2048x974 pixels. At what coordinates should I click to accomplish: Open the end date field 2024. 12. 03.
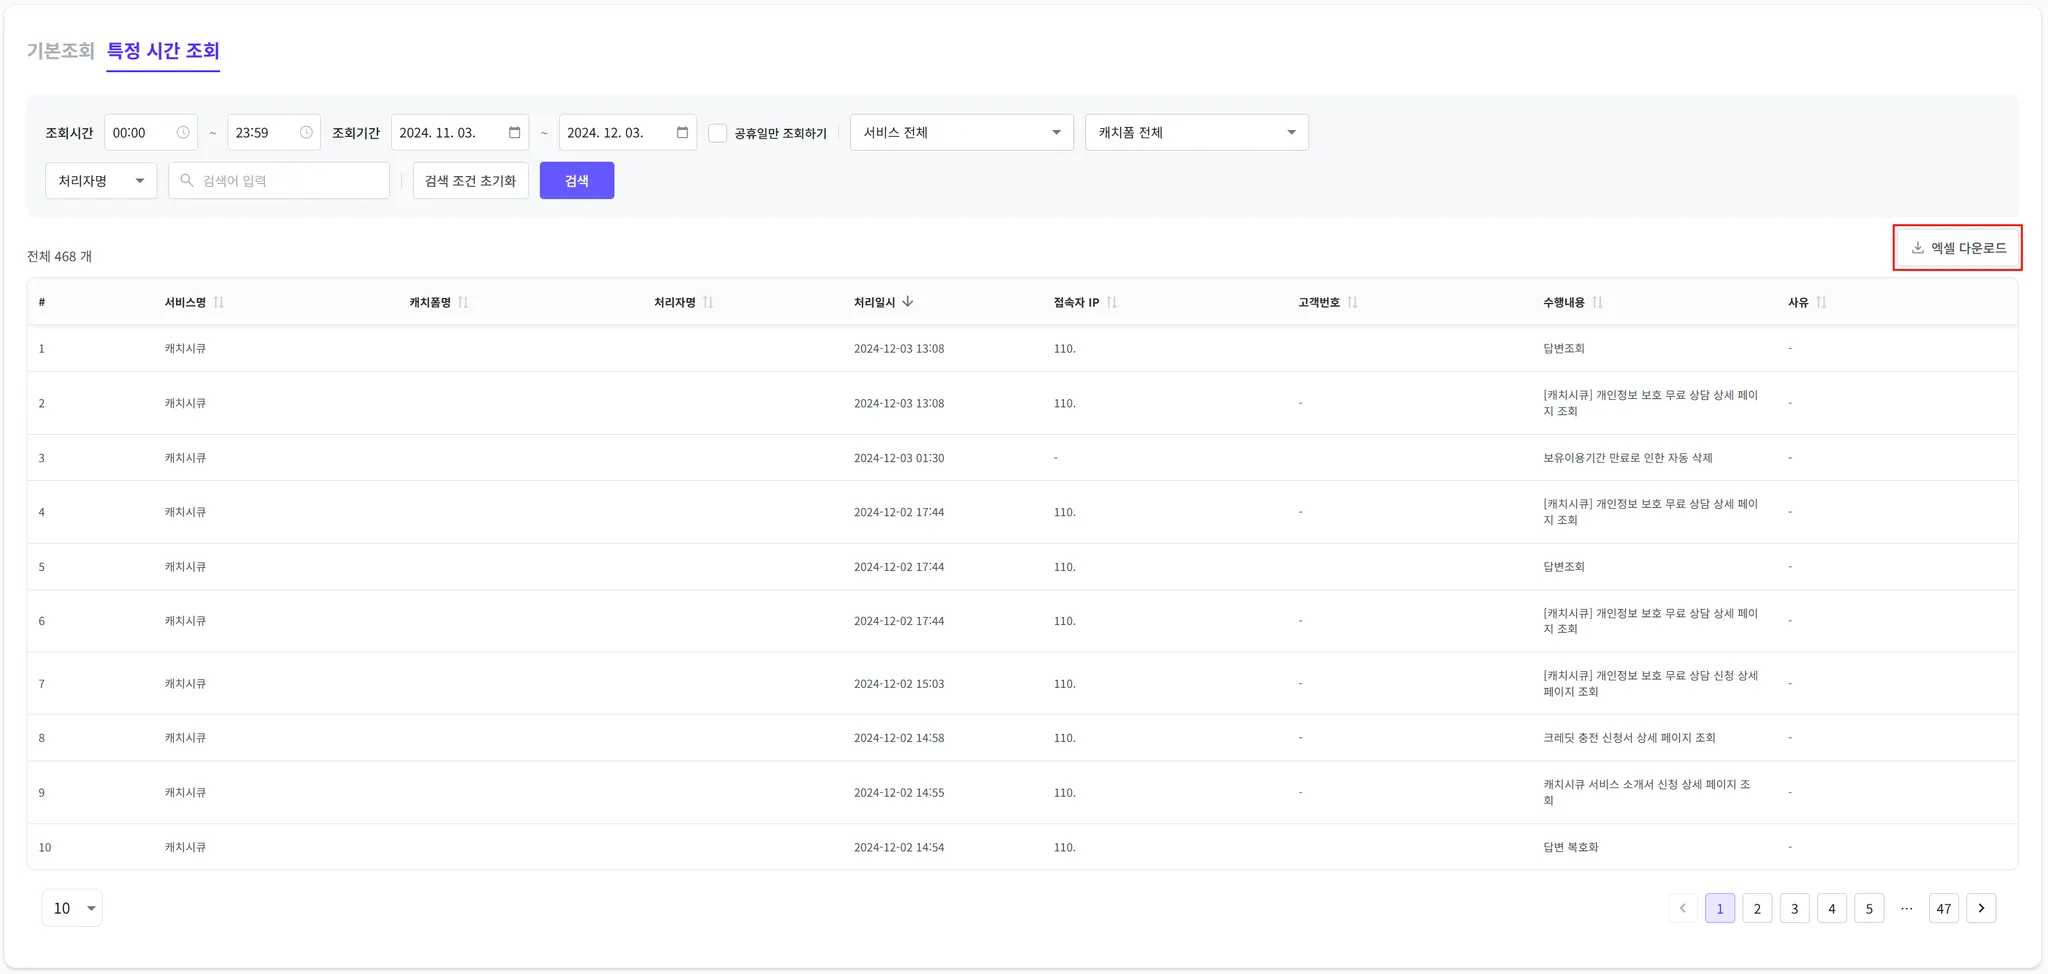[628, 133]
